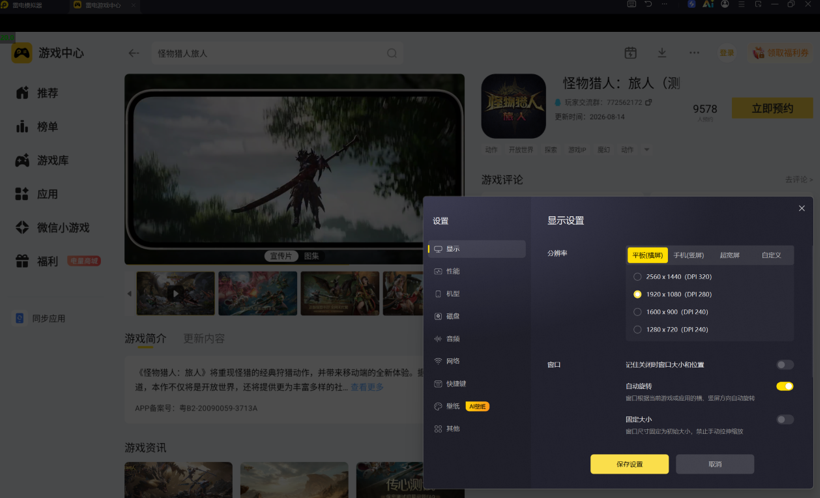Open 显示 settings in the sidebar
The width and height of the screenshot is (820, 498).
coord(476,249)
